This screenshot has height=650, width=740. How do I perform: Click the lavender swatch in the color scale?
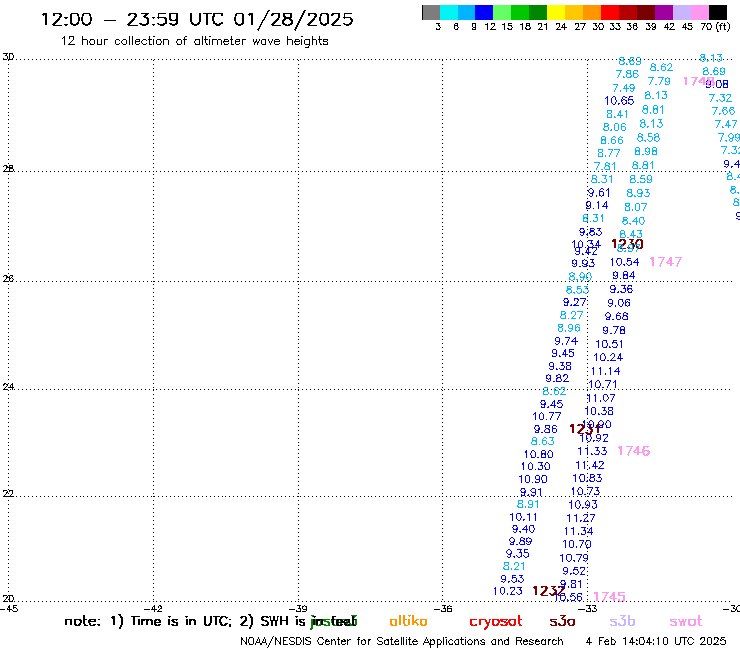coord(681,12)
